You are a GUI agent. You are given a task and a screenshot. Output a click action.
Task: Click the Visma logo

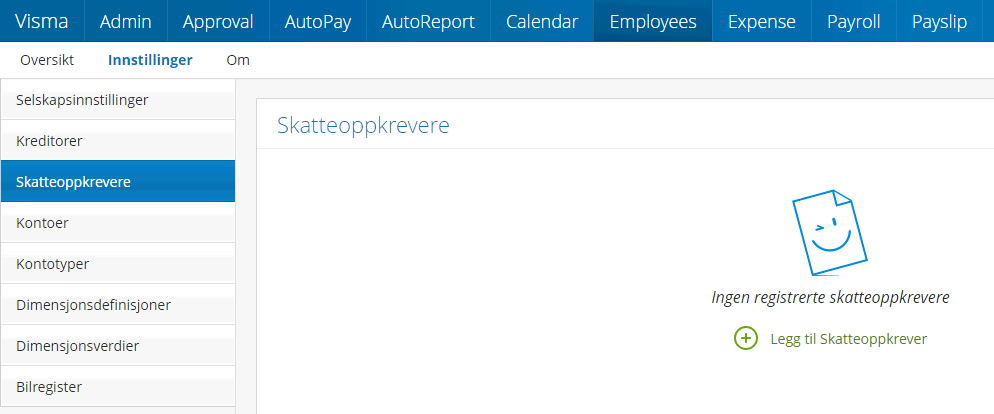pos(42,21)
